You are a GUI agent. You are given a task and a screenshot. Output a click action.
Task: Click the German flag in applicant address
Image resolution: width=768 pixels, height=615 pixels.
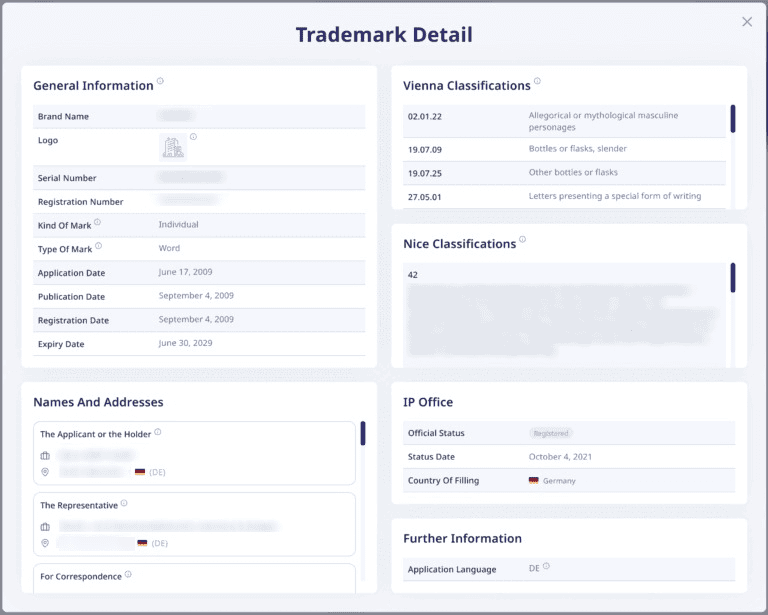(x=140, y=472)
